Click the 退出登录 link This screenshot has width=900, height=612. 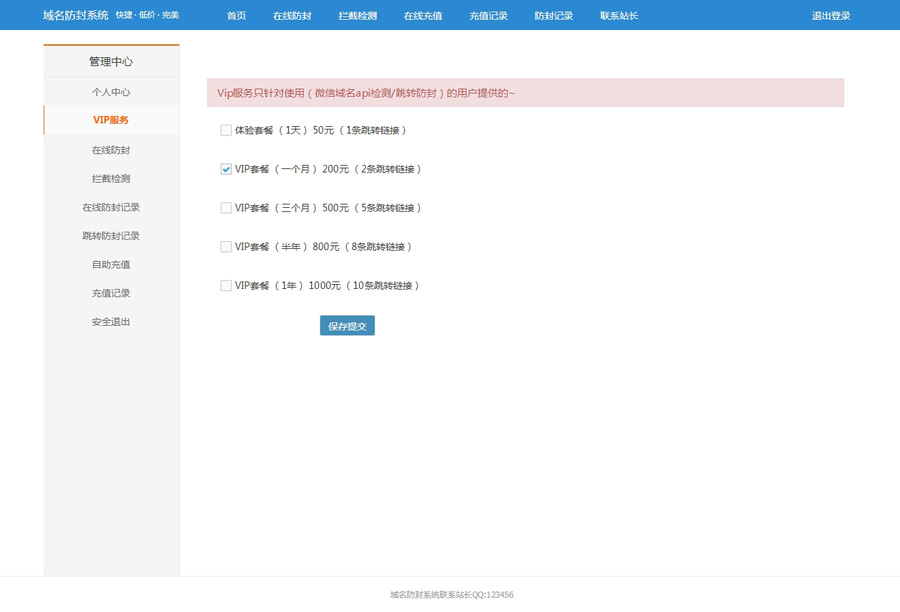point(831,16)
